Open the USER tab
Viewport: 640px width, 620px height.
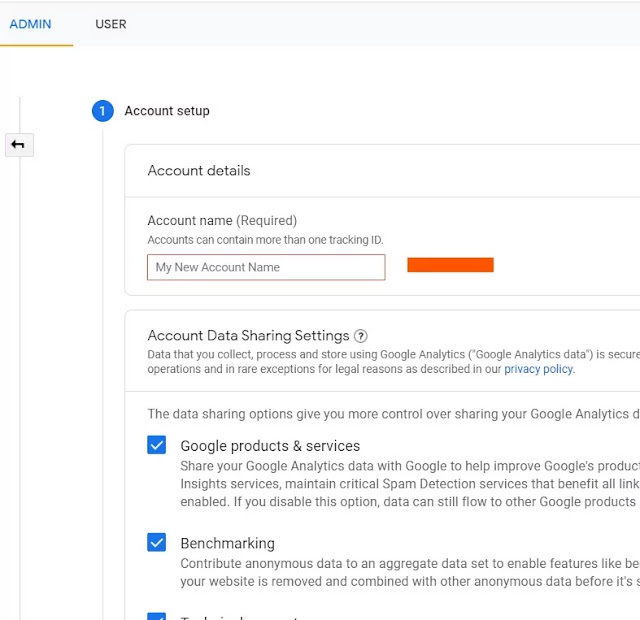point(111,24)
